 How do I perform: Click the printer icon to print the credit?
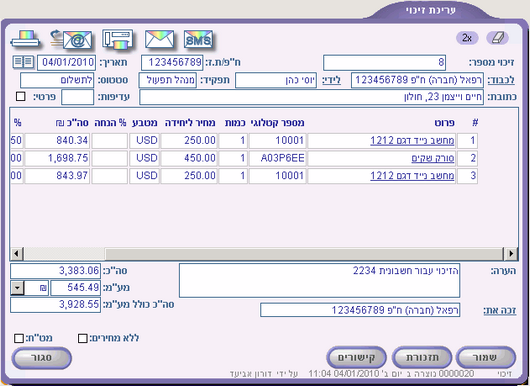[x=25, y=40]
